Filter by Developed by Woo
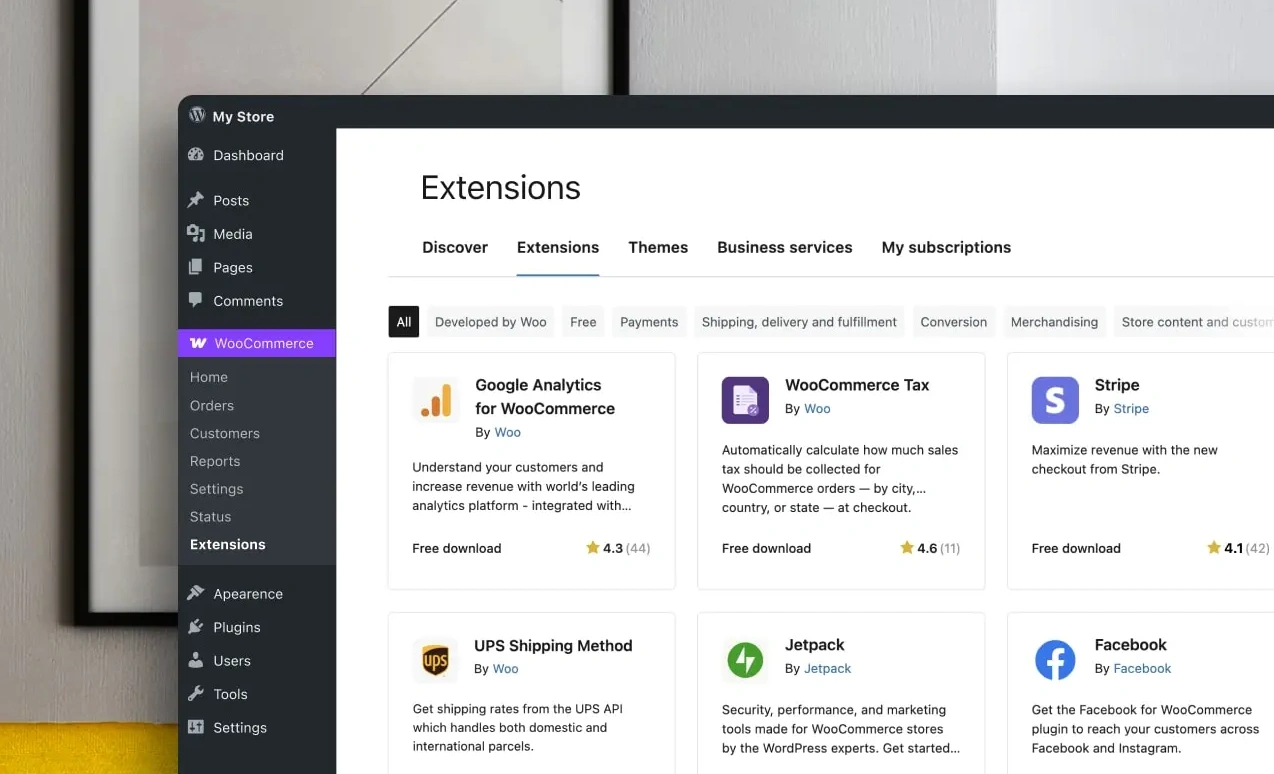Screen dimensions: 1274x774 pyautogui.click(x=491, y=322)
